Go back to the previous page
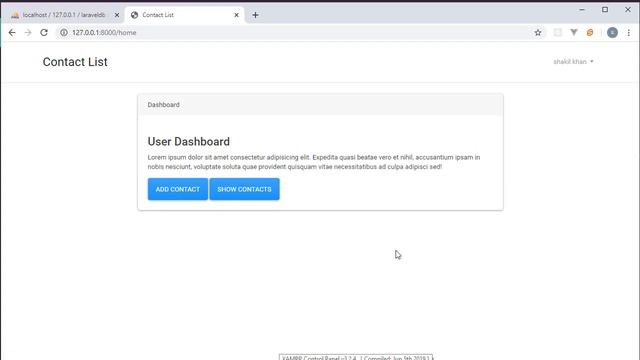The height and width of the screenshot is (360, 640). pos(12,33)
